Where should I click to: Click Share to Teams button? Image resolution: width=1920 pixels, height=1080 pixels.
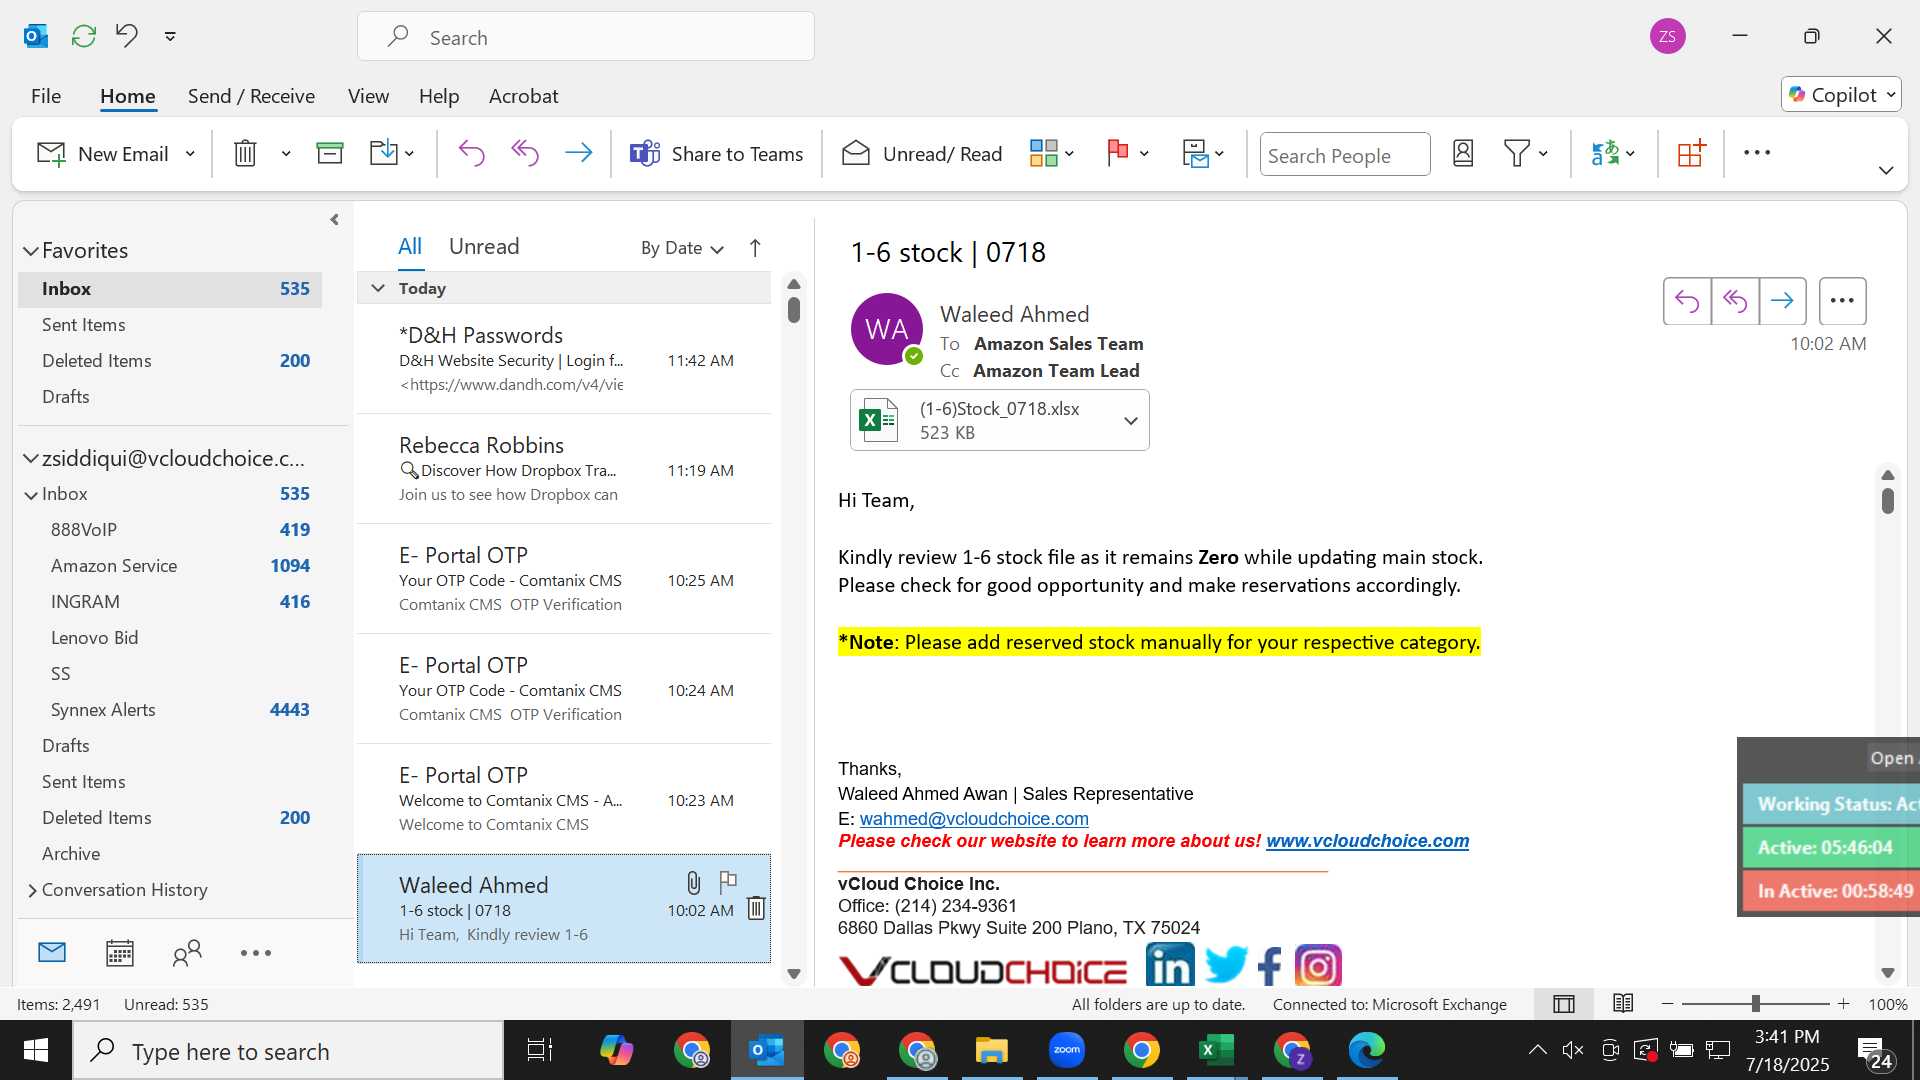pos(716,154)
